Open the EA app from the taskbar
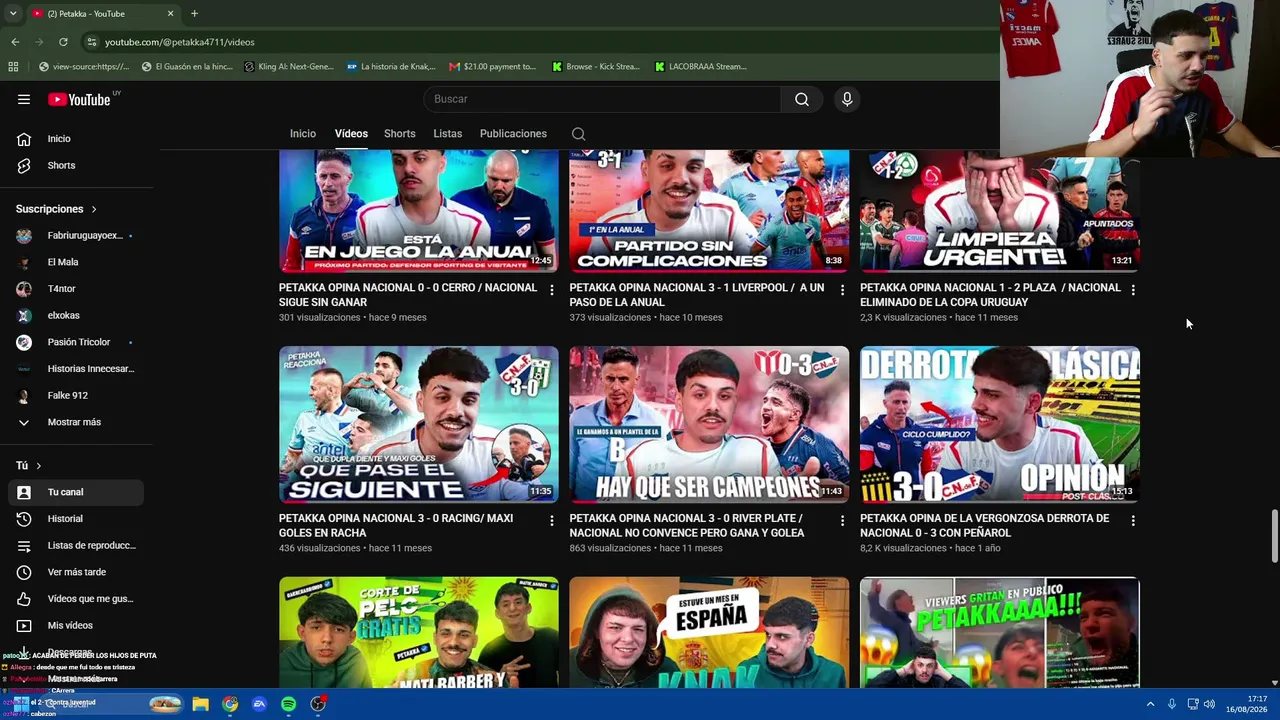Viewport: 1280px width, 720px height. 259,704
